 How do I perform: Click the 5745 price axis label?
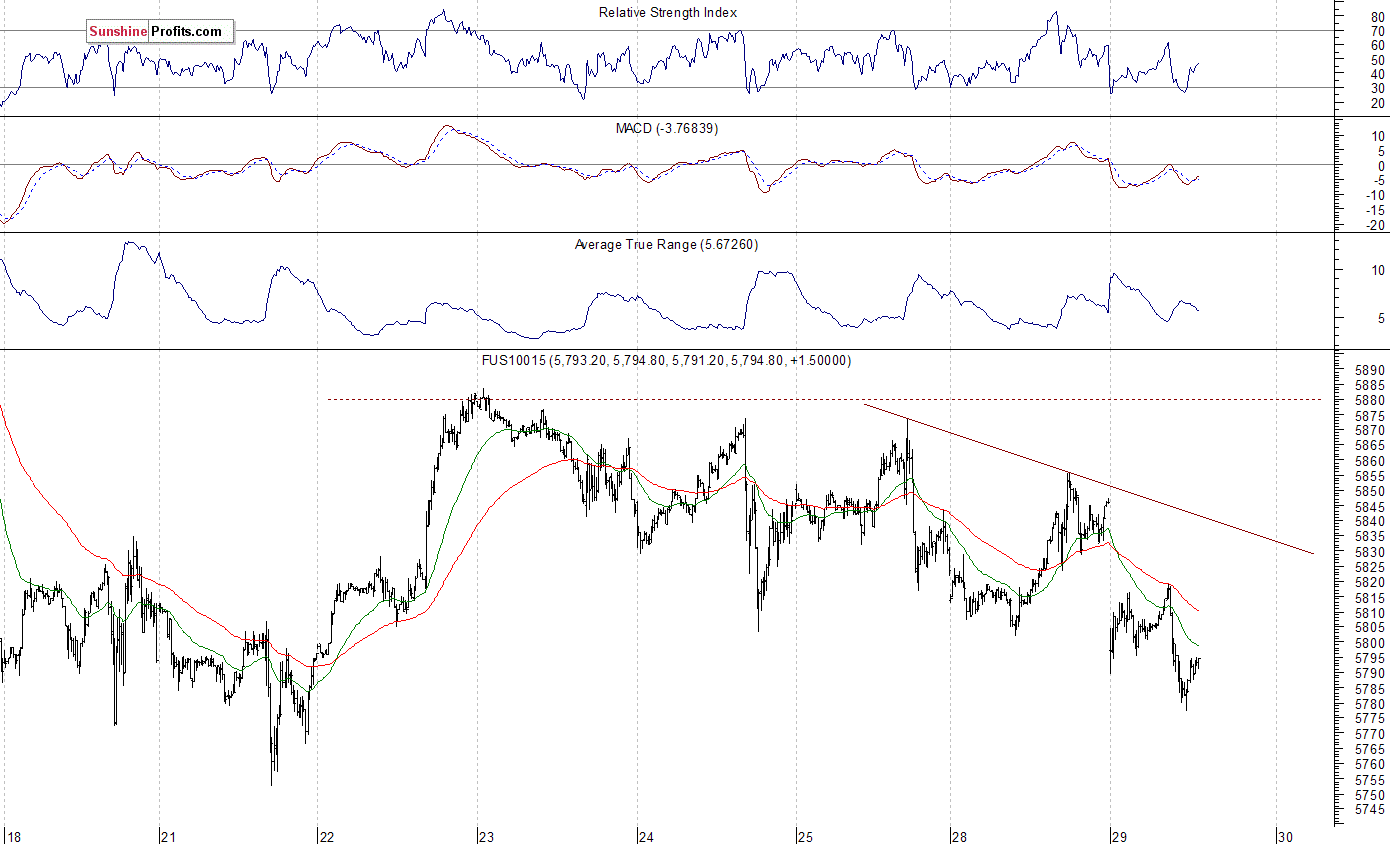pyautogui.click(x=1369, y=810)
